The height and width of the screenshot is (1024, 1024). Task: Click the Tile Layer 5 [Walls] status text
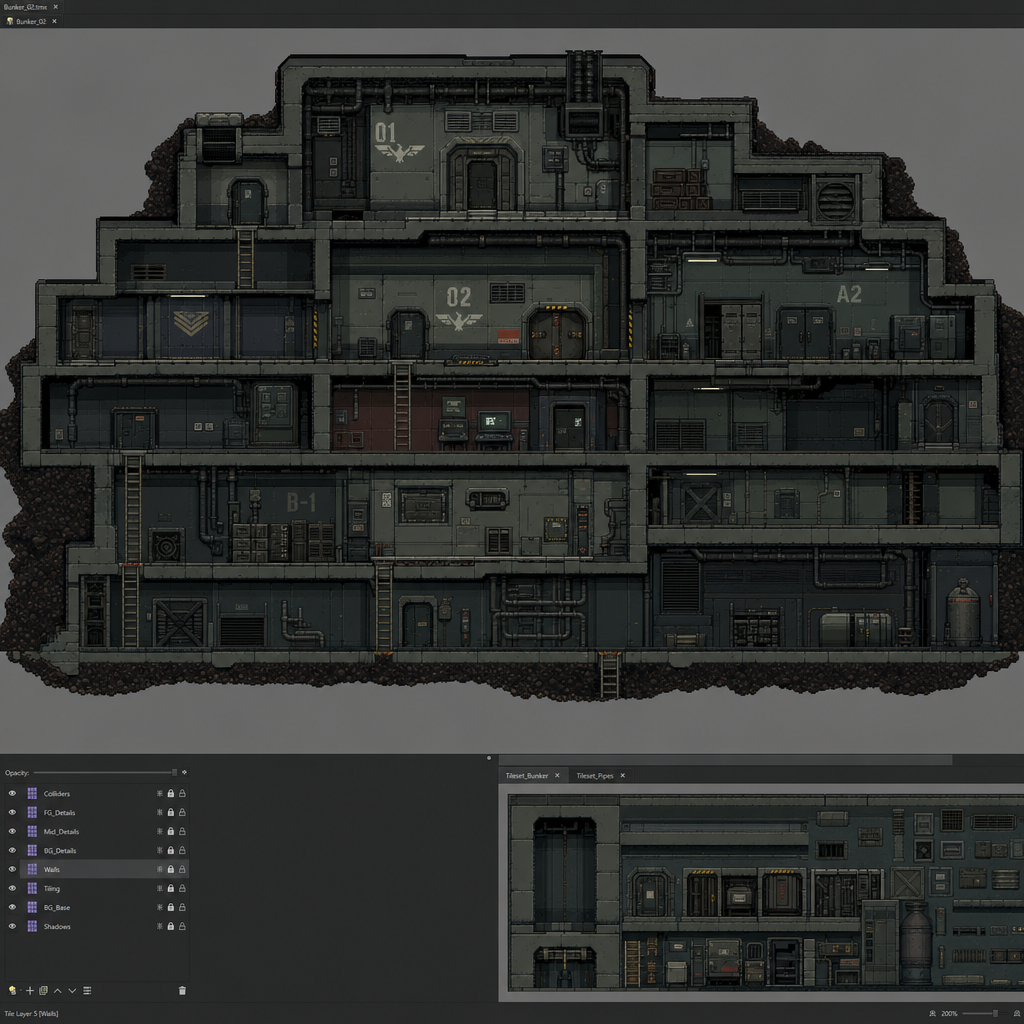31,1014
